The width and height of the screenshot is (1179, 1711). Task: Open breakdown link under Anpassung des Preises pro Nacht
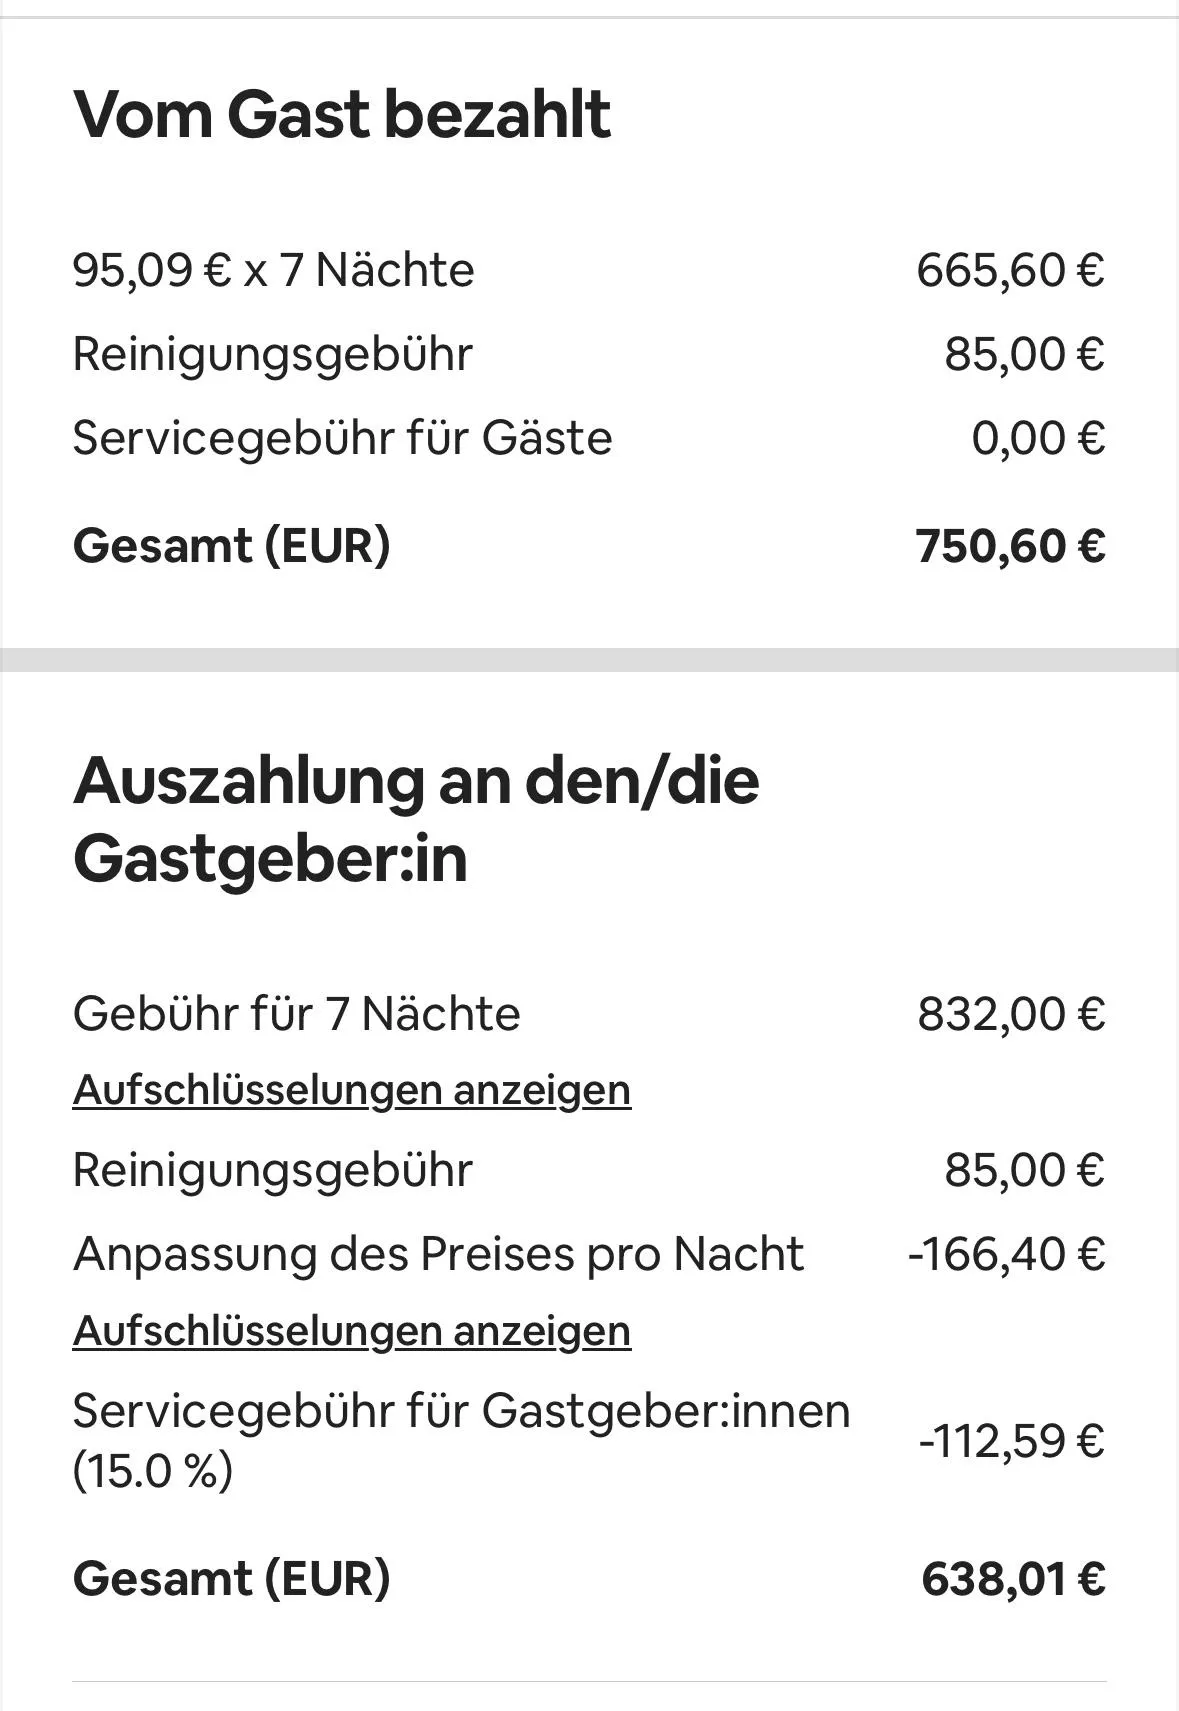(x=352, y=1332)
